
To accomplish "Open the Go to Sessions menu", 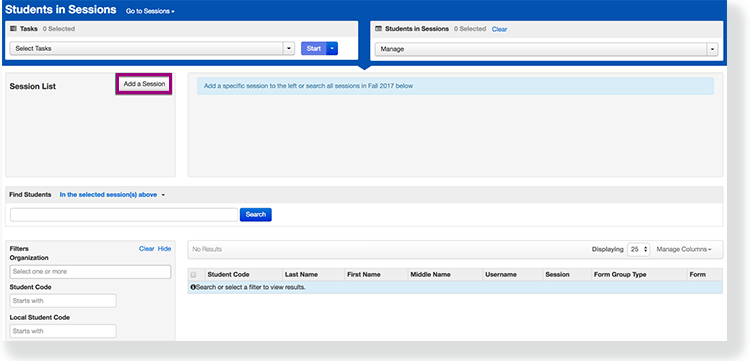I will 150,11.
